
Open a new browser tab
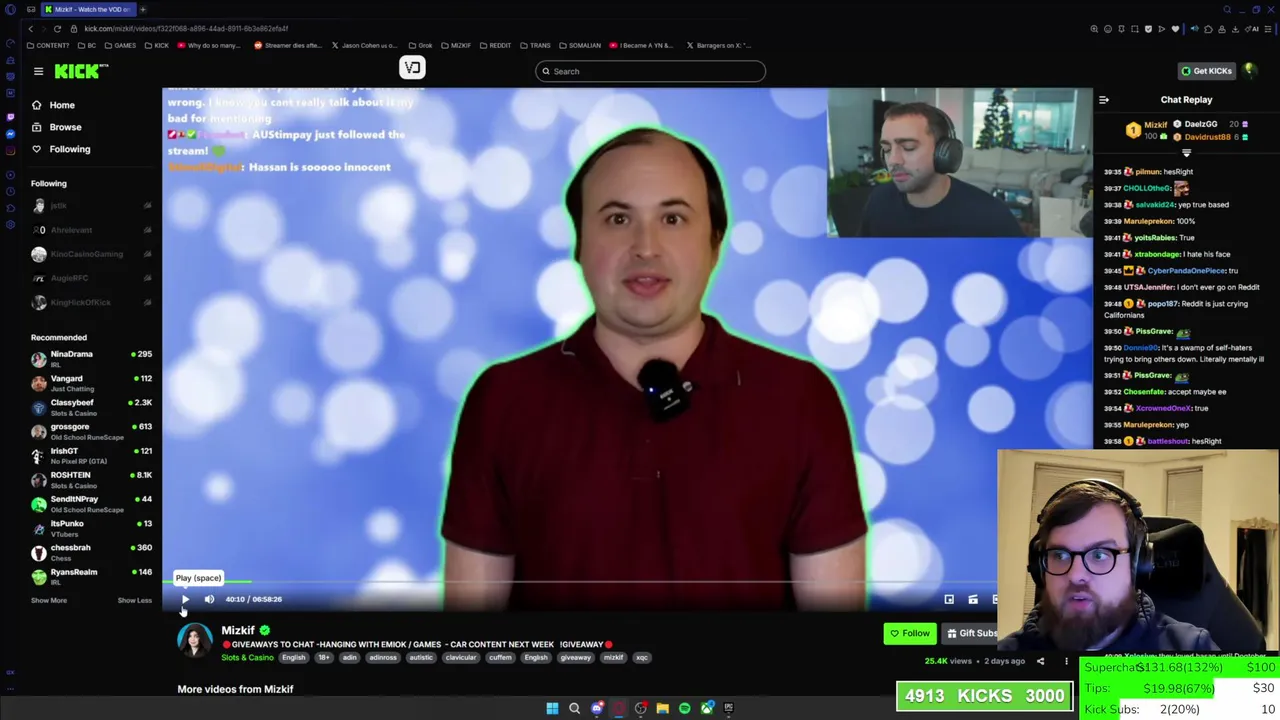(x=143, y=9)
